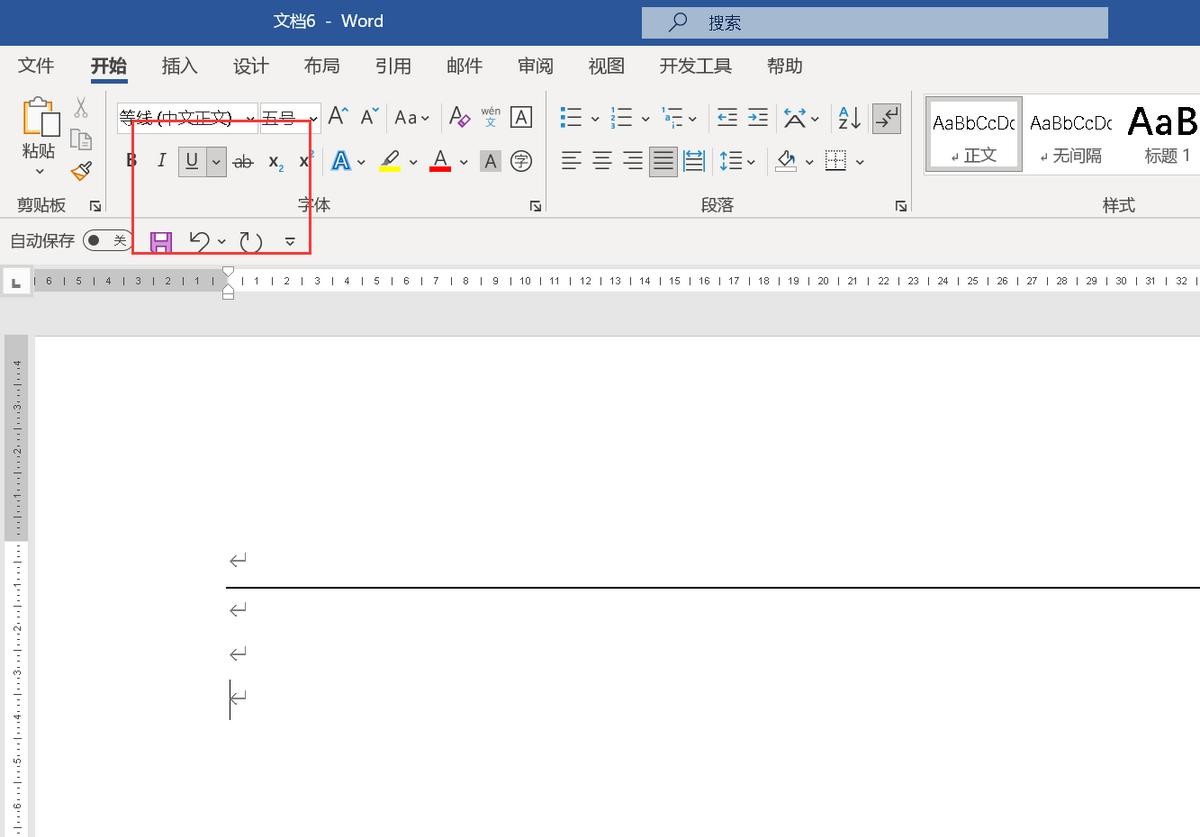Toggle underline formatting with U button
This screenshot has height=837, width=1200.
click(x=192, y=161)
